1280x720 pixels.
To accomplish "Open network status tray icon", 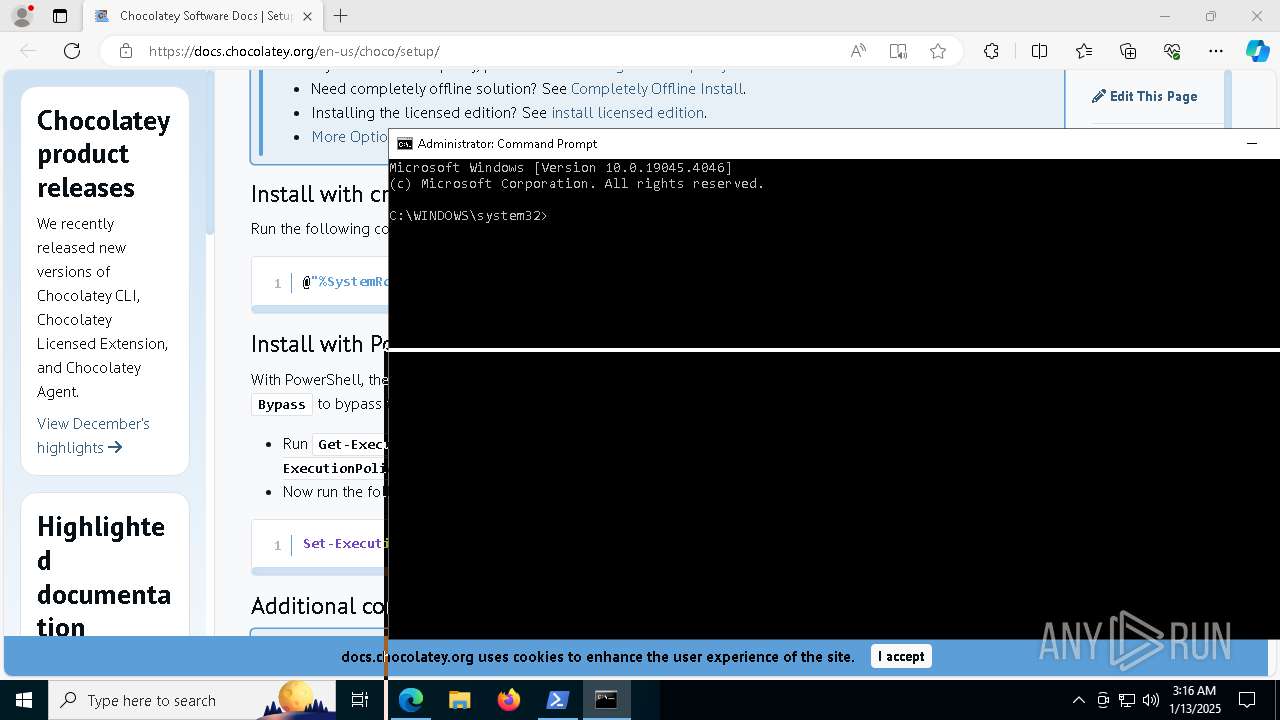I will [x=1127, y=700].
